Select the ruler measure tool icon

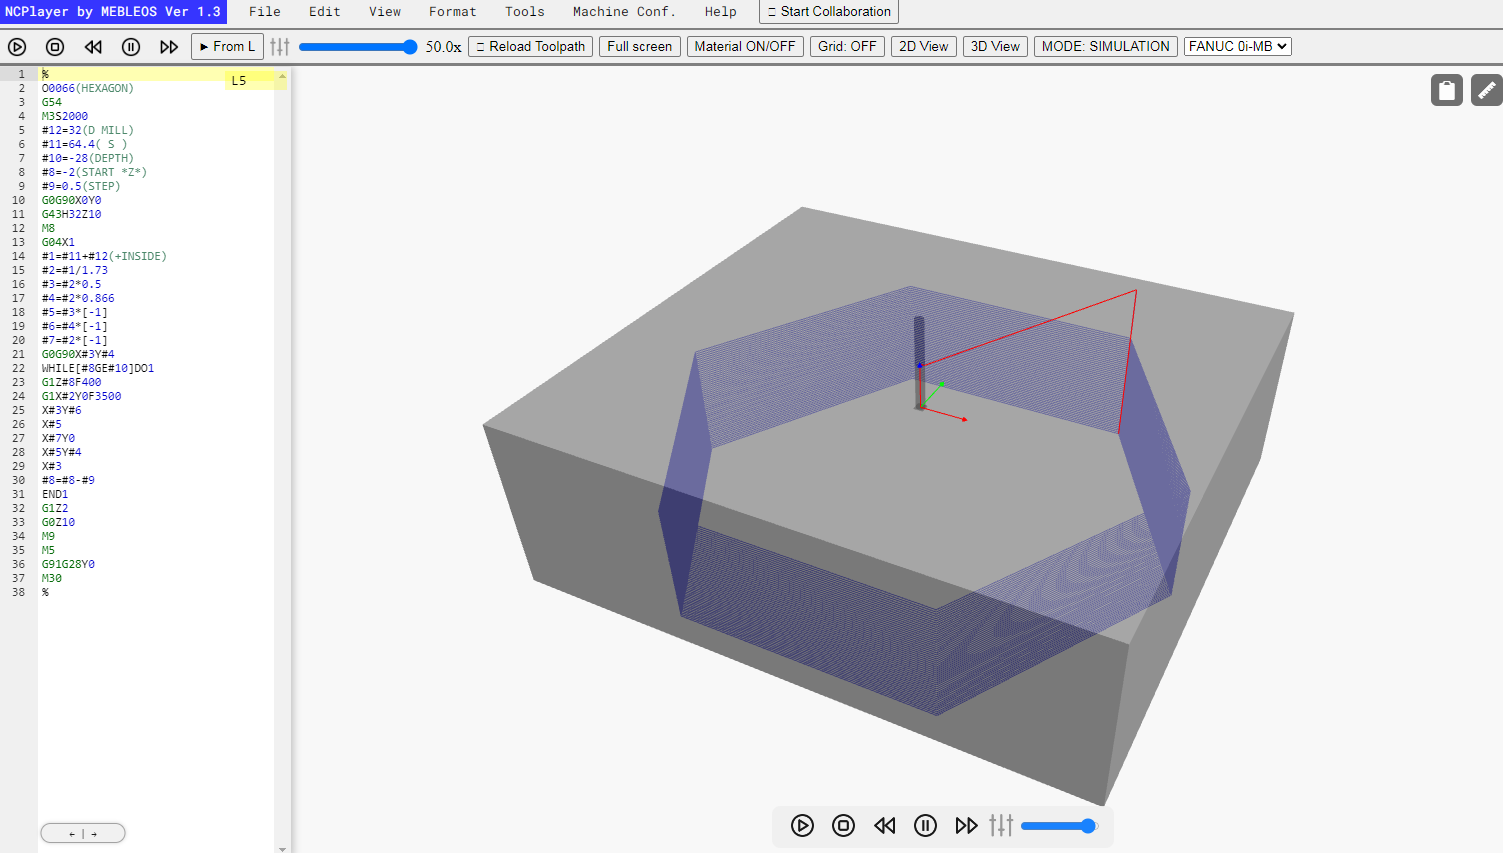click(1487, 90)
